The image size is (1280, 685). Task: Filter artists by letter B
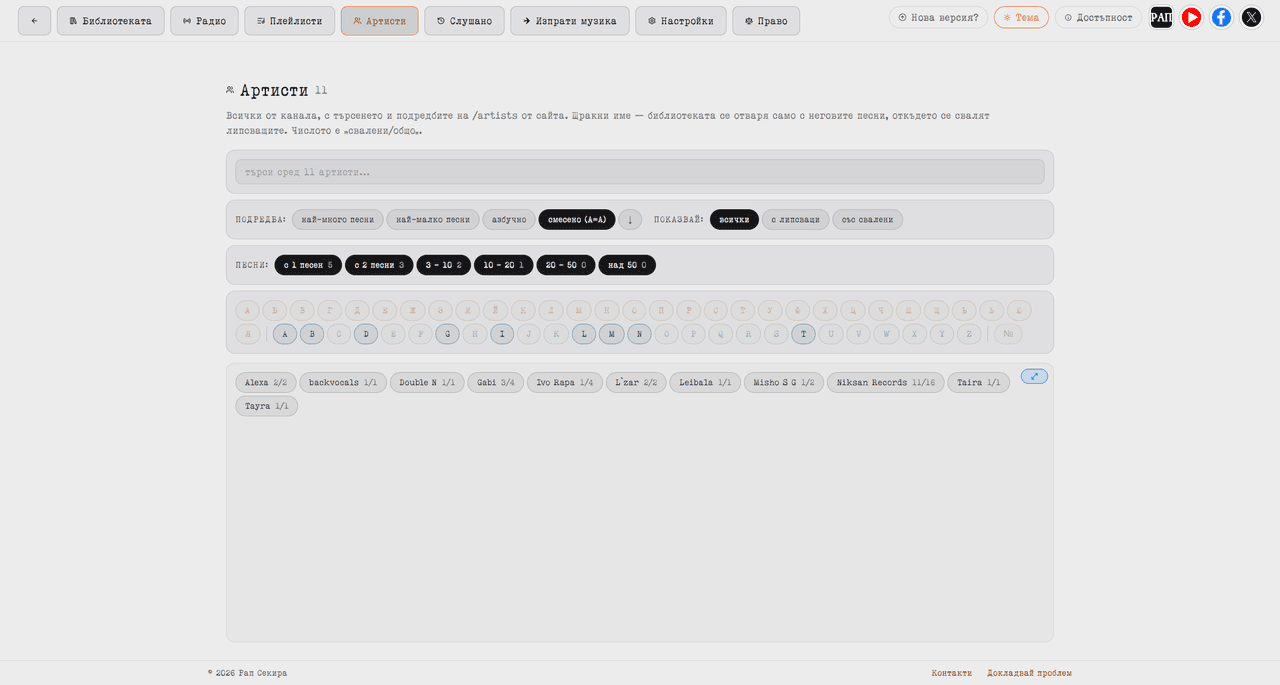312,334
